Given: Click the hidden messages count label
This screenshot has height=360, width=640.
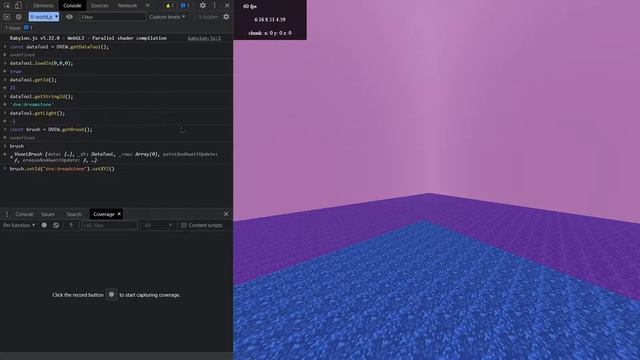Looking at the screenshot, I should click(208, 17).
